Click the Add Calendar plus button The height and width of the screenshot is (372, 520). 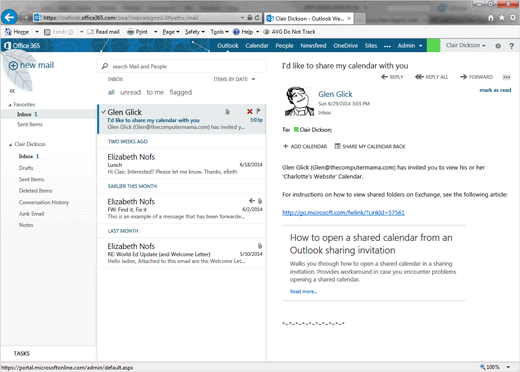coord(305,146)
